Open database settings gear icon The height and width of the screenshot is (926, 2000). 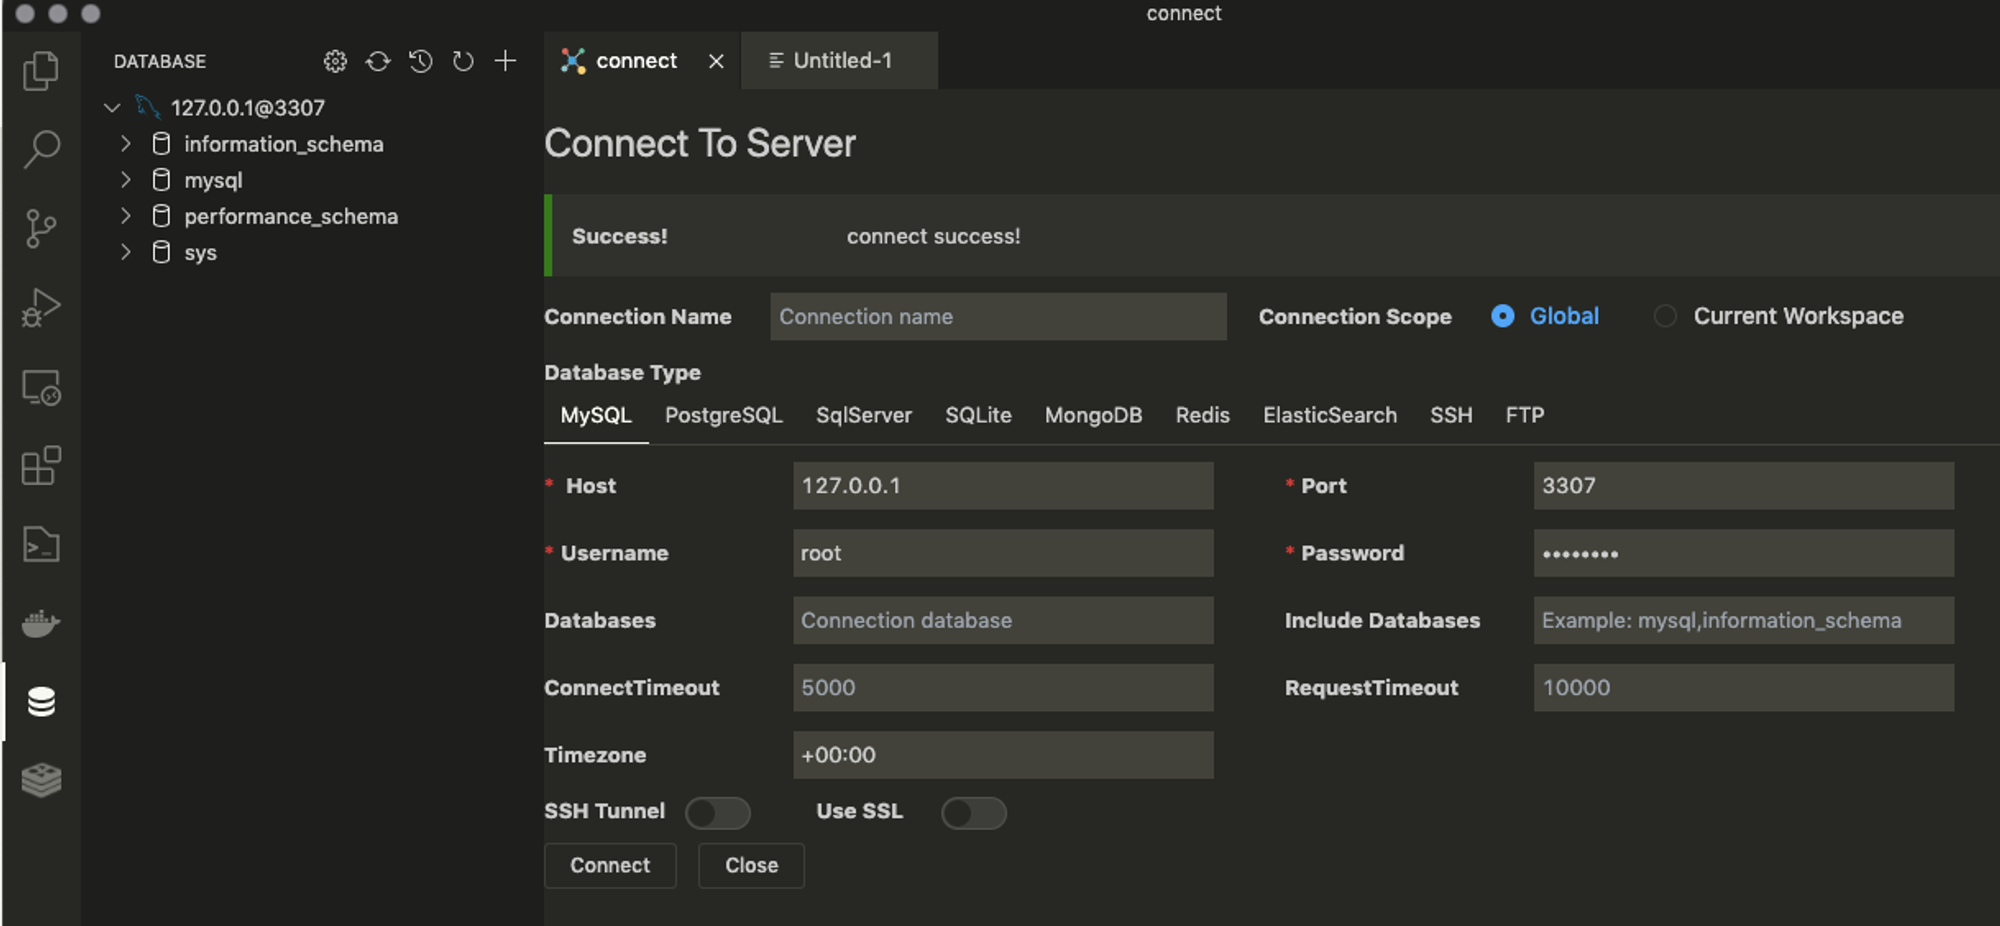pyautogui.click(x=335, y=61)
